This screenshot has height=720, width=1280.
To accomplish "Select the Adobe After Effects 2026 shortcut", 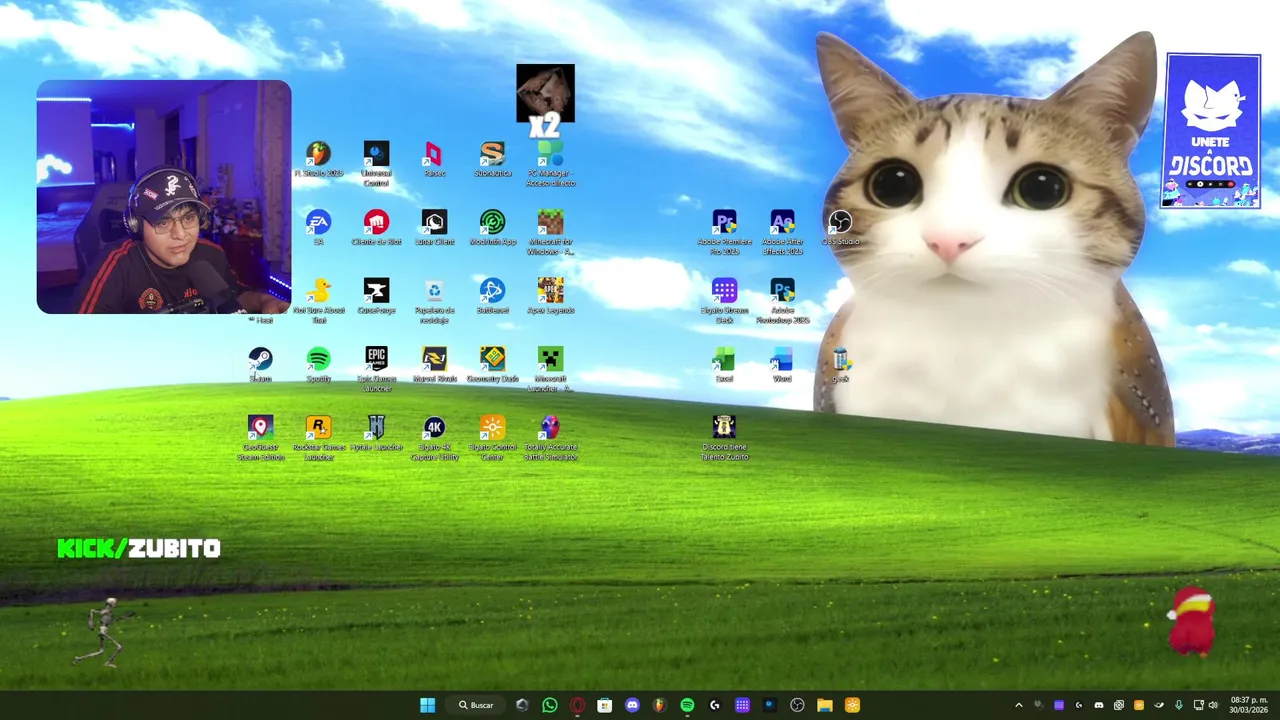I will coord(782,233).
